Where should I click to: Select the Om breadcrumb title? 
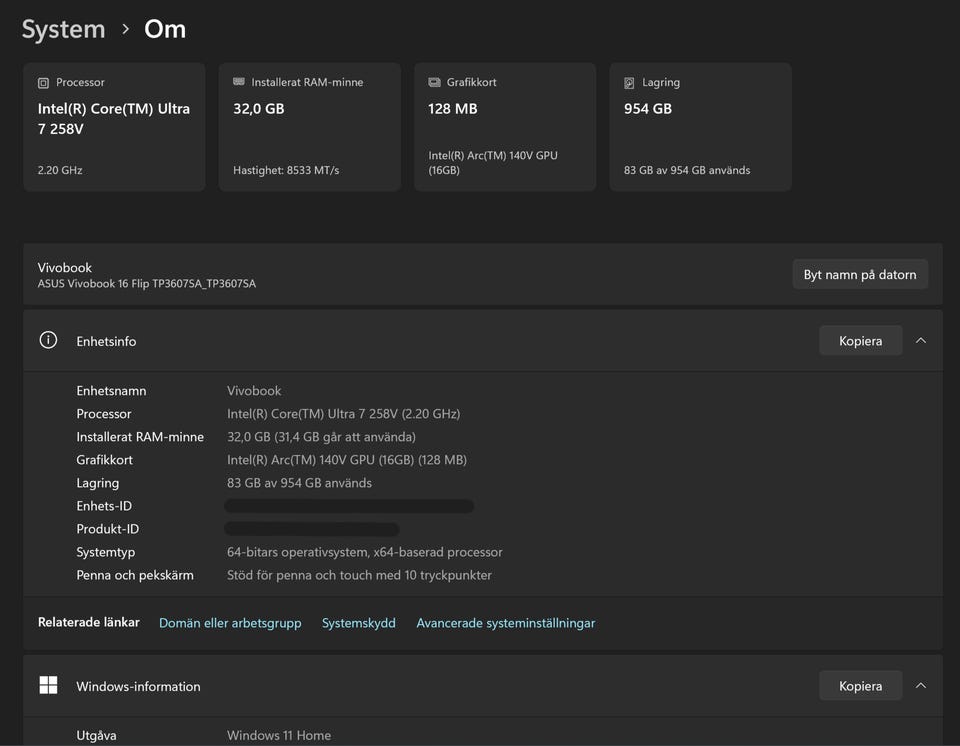tap(165, 29)
